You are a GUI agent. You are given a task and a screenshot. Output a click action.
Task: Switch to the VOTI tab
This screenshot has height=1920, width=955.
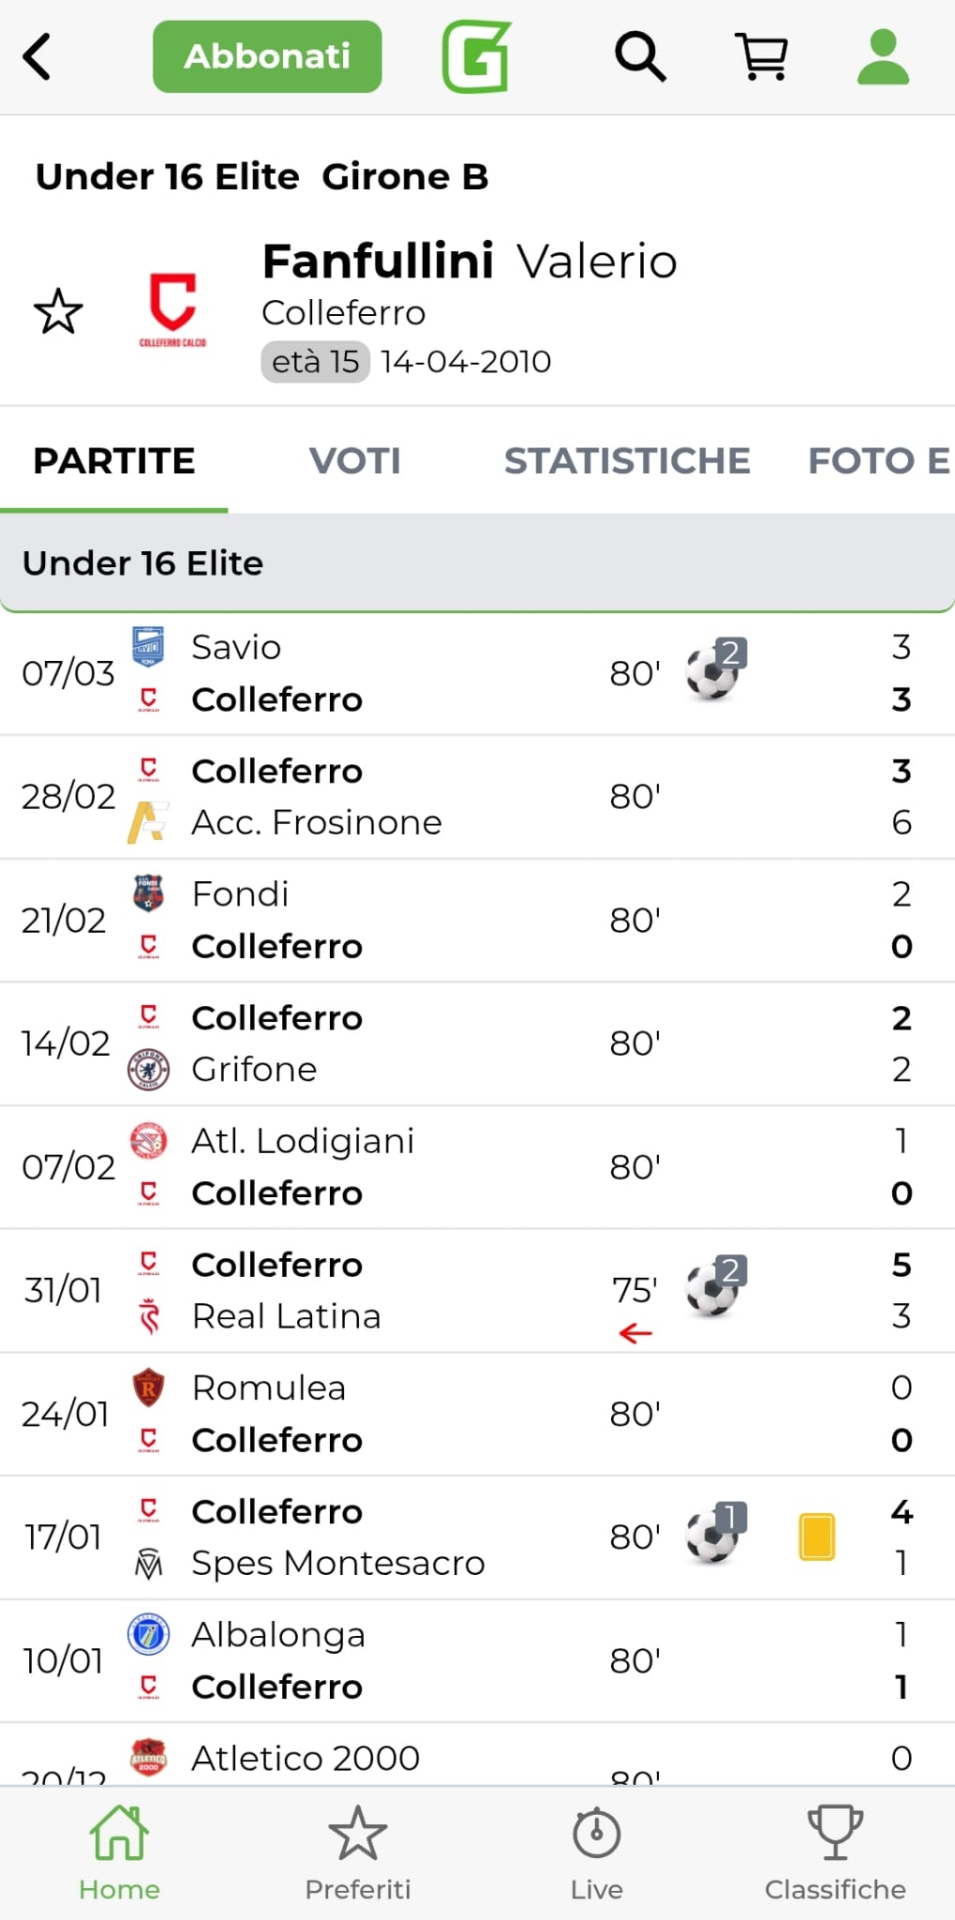355,461
